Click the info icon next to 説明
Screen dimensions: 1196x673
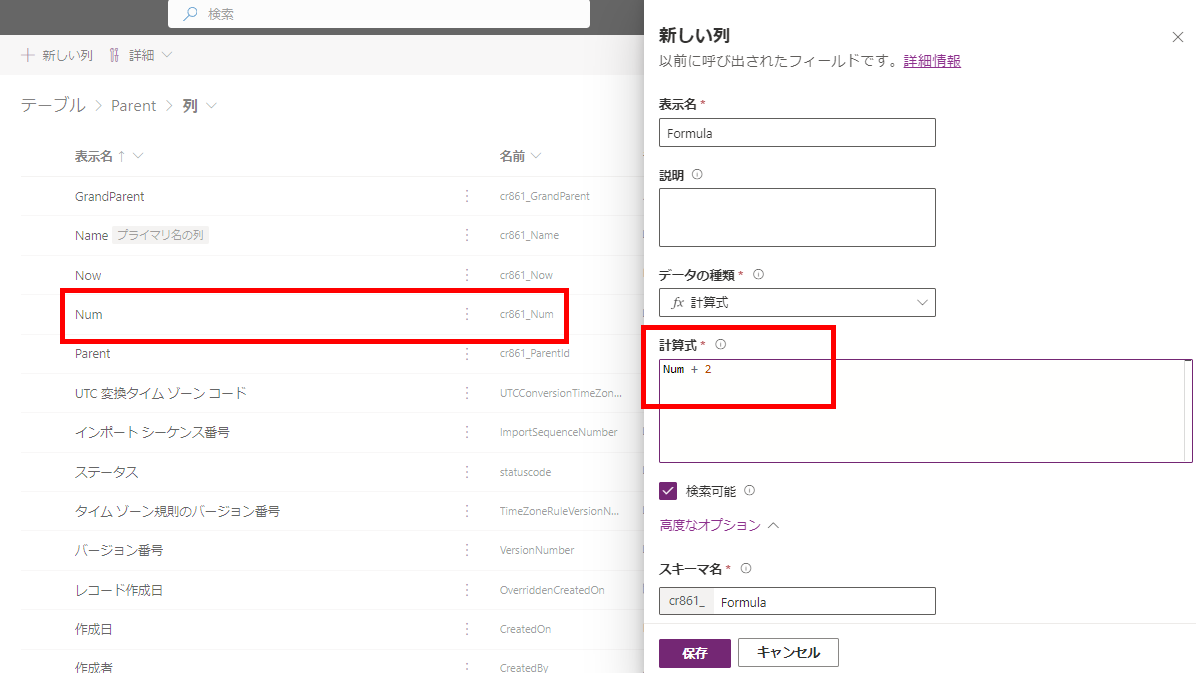click(697, 174)
